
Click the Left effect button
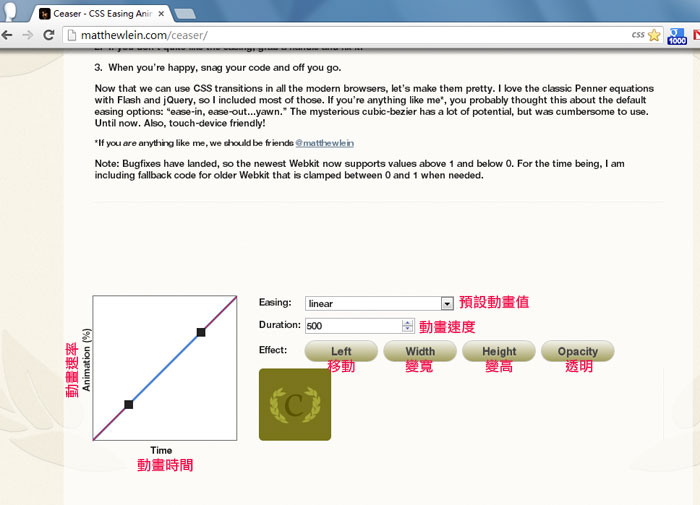pyautogui.click(x=341, y=351)
